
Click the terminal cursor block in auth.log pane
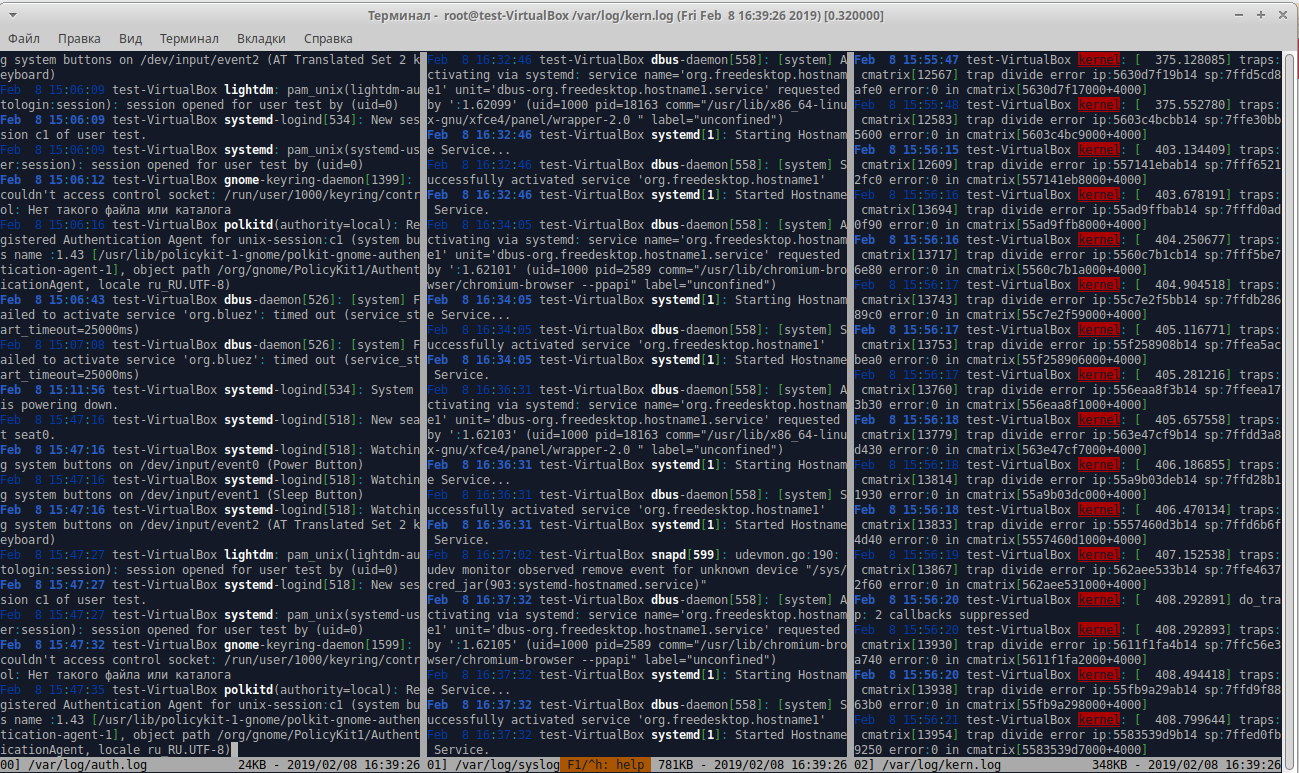pos(232,750)
